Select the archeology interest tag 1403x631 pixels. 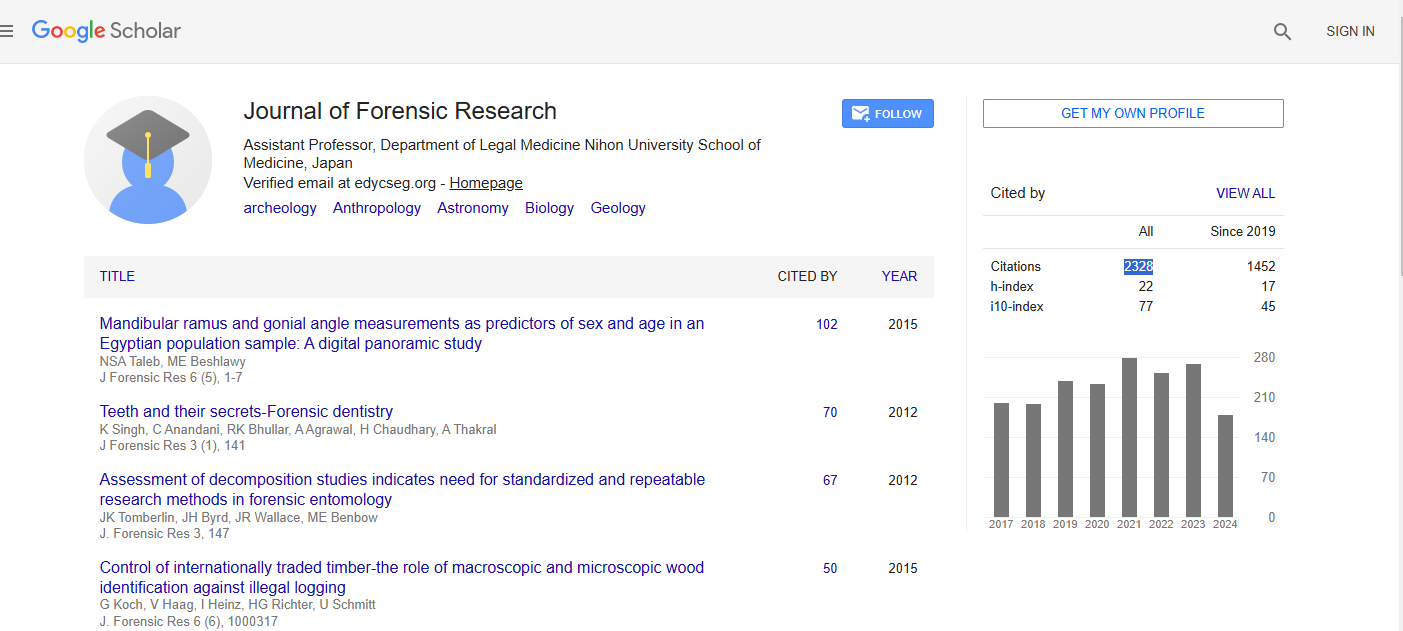pos(280,208)
